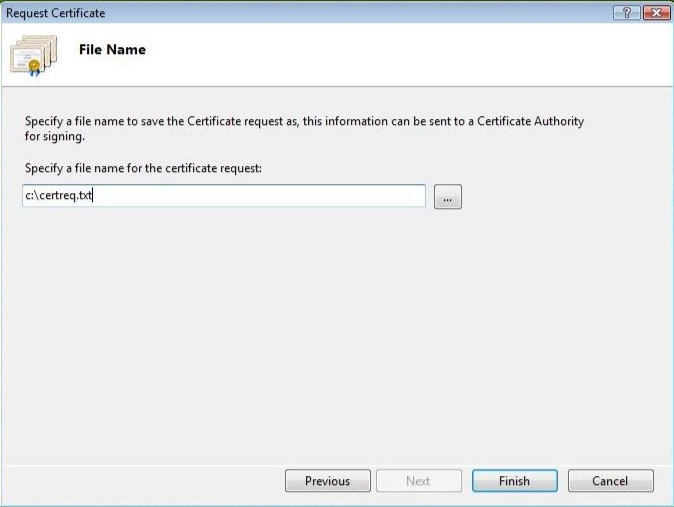Close the Request Certificate dialog with X
This screenshot has width=674, height=507.
pyautogui.click(x=655, y=12)
